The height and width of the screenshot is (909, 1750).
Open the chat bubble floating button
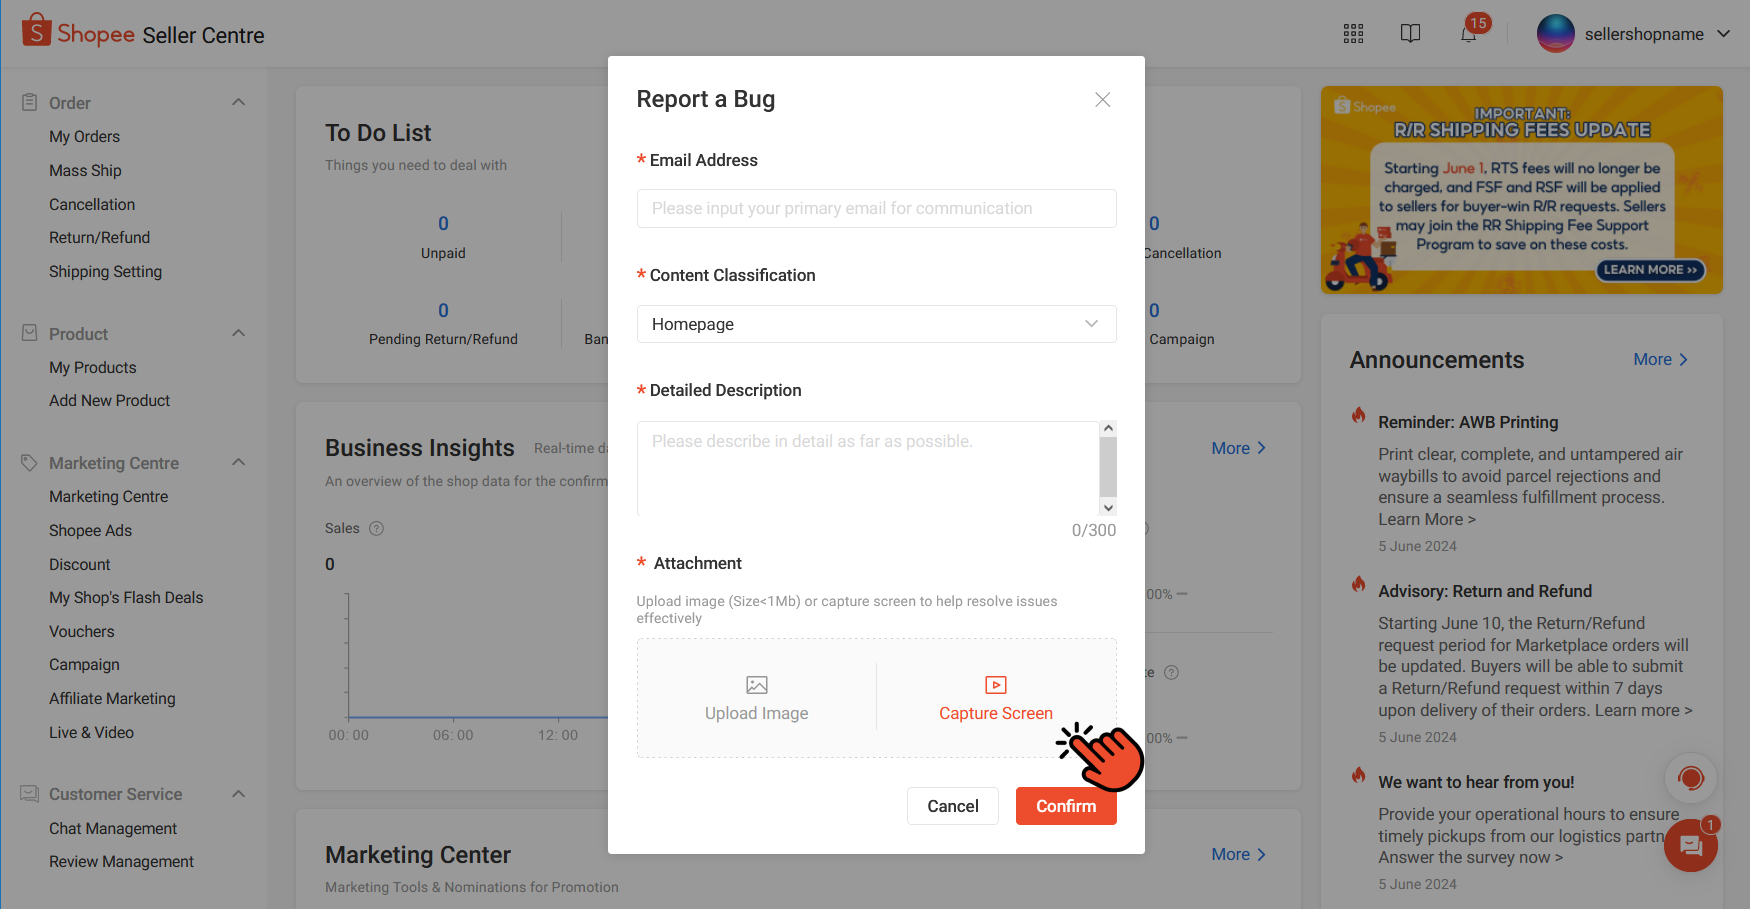[x=1690, y=846]
